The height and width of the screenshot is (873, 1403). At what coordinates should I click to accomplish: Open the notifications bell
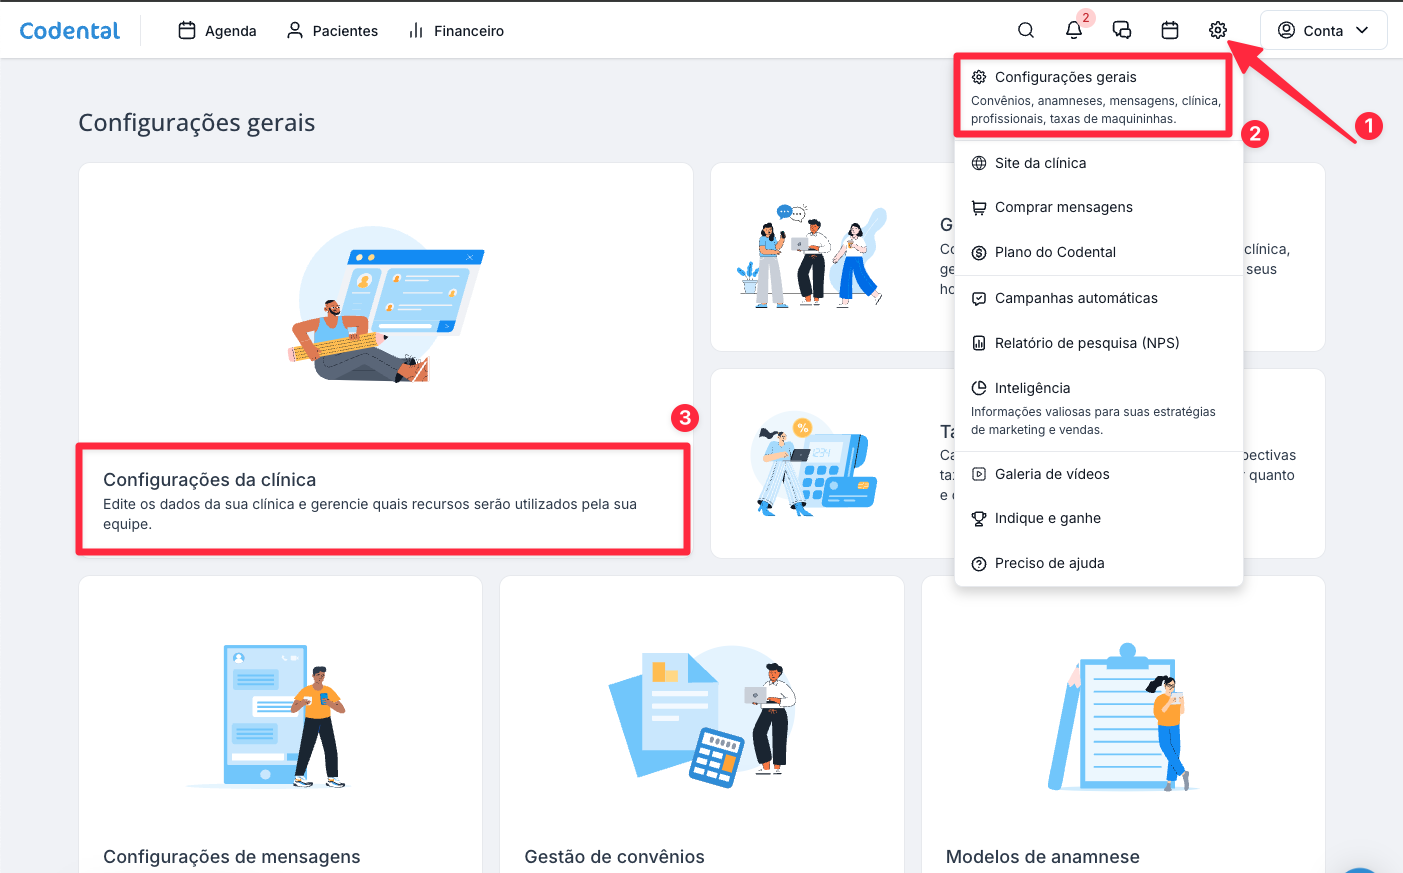(x=1074, y=30)
